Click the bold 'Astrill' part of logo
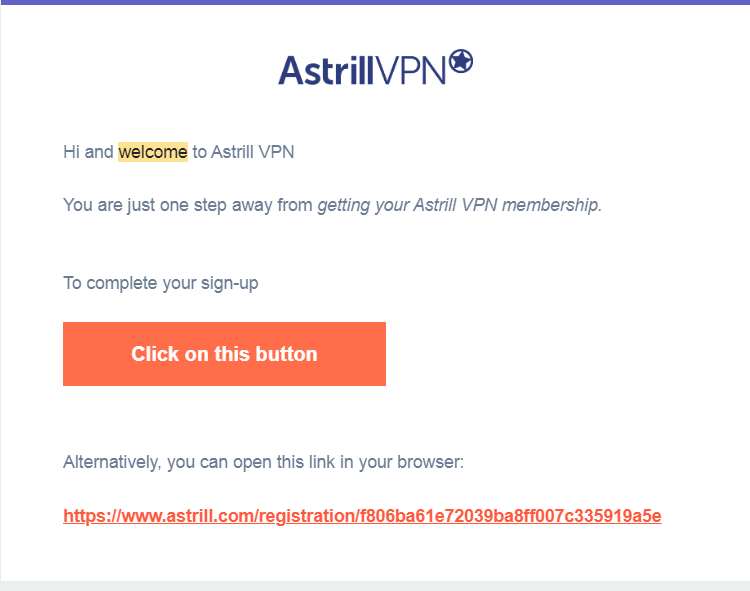The image size is (750, 591). pos(326,70)
